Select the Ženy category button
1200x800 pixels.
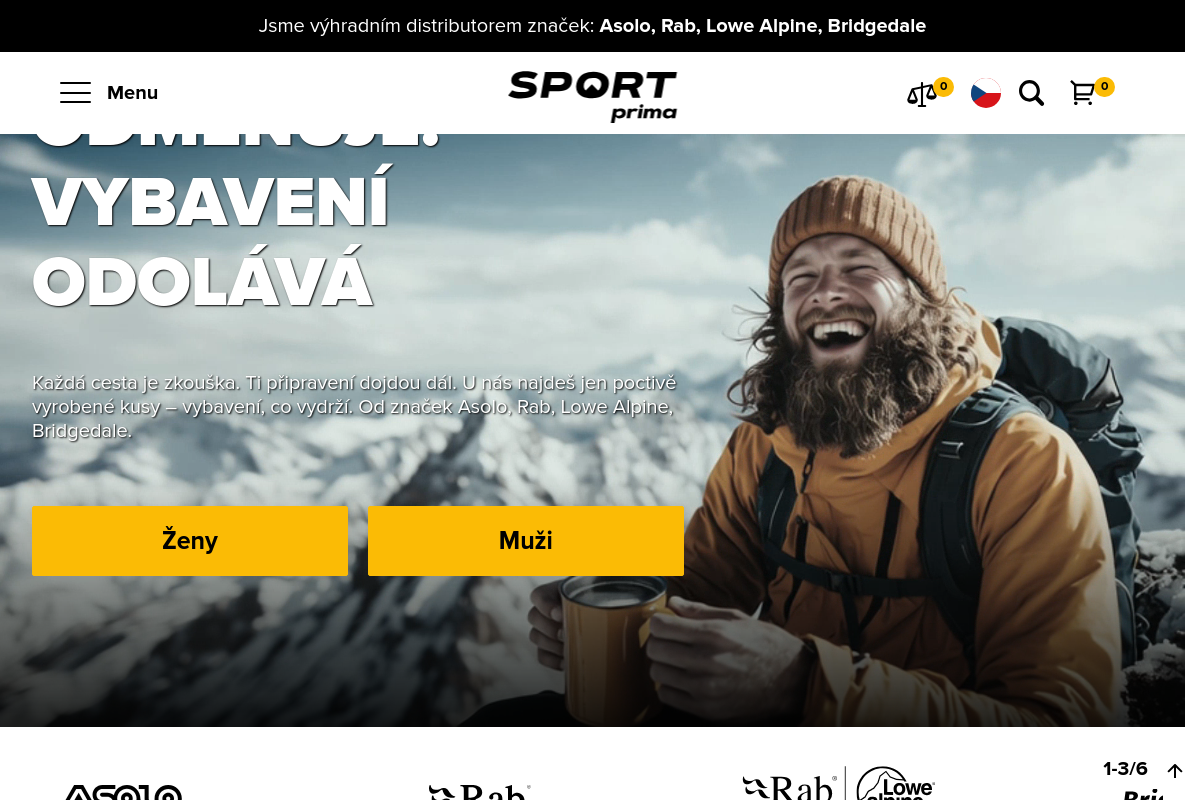(190, 541)
